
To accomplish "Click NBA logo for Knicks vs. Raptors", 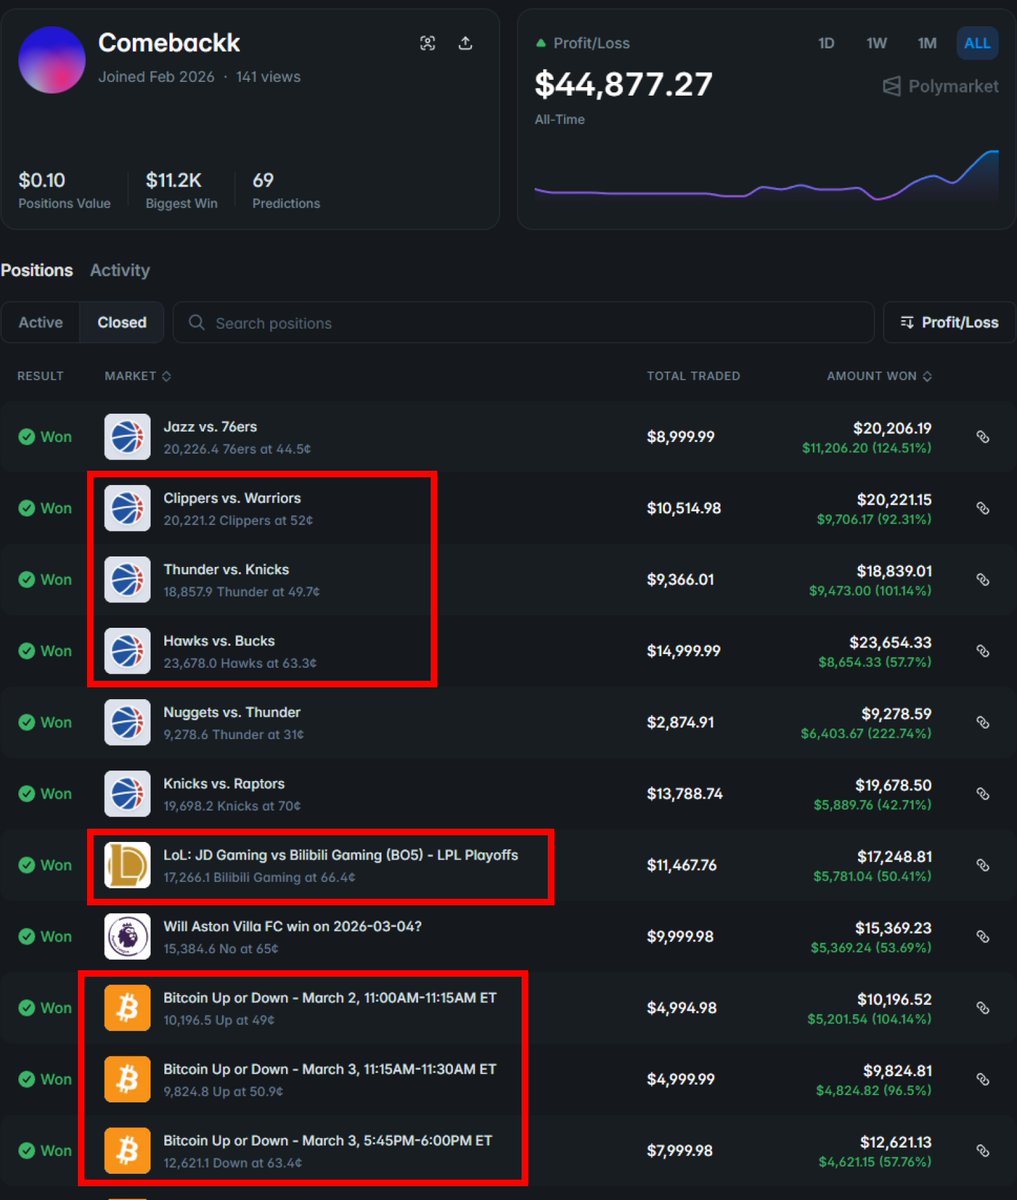I will (x=127, y=794).
